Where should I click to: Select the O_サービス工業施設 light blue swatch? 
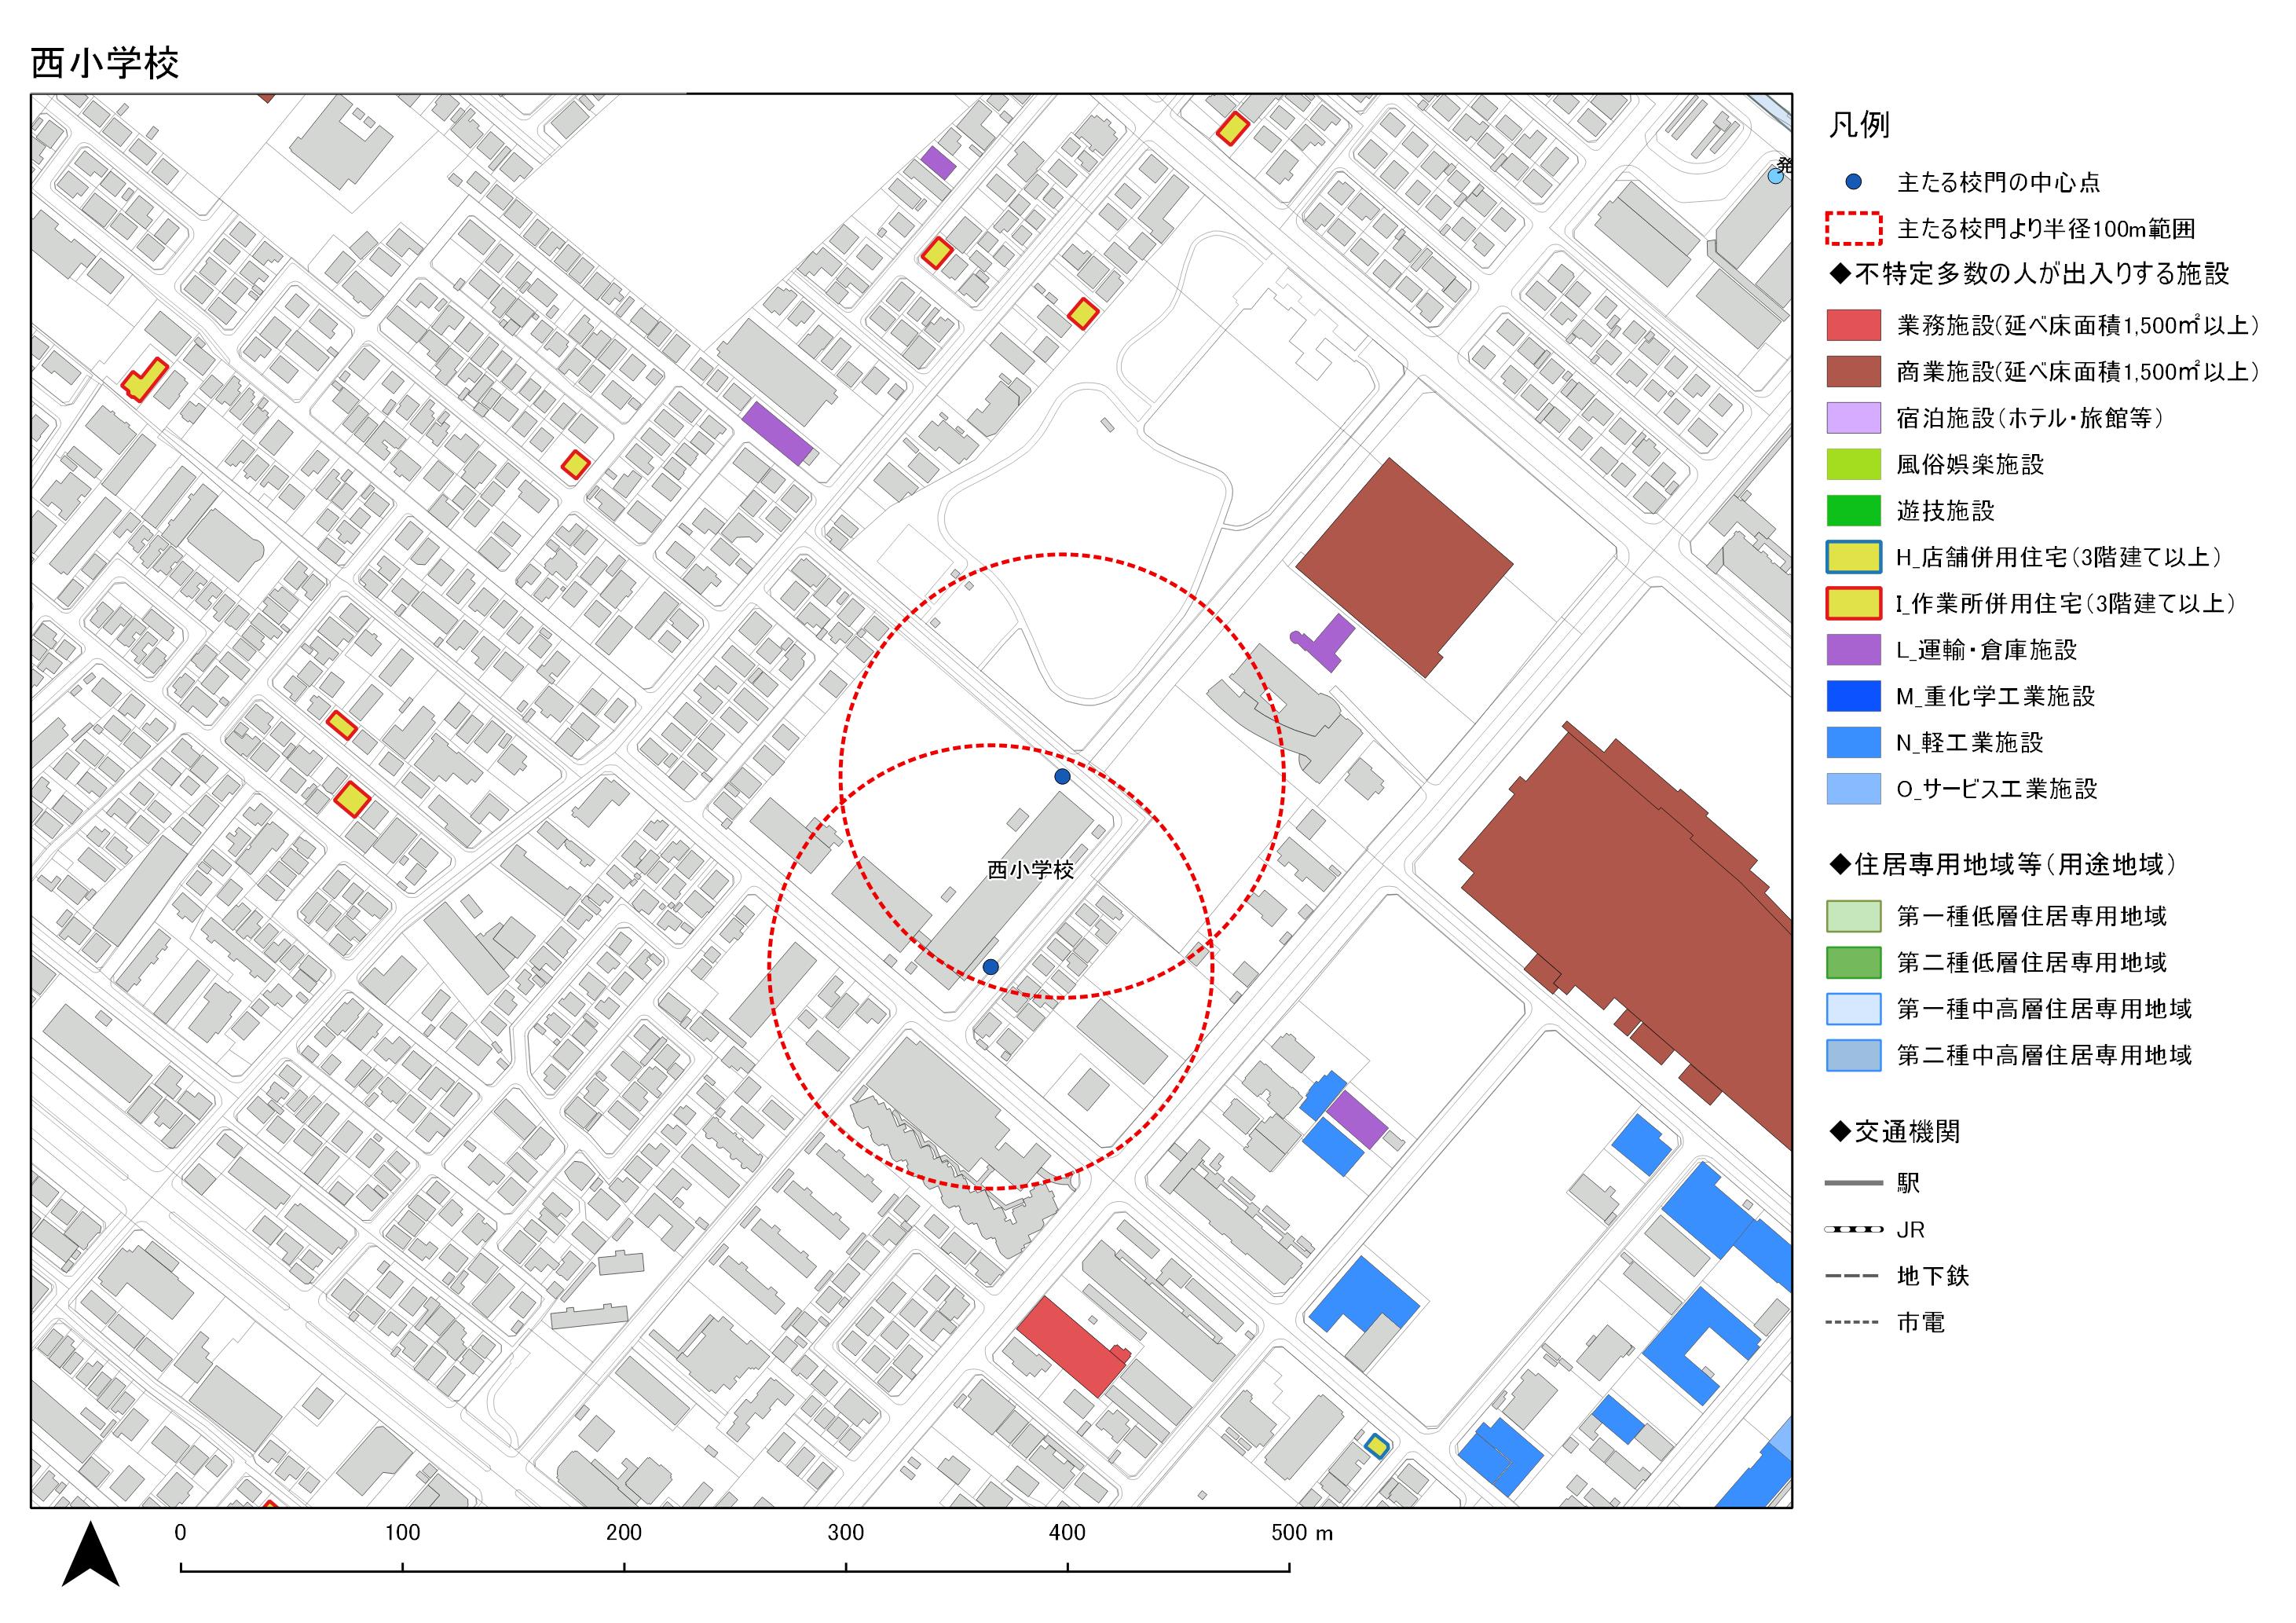point(1853,789)
